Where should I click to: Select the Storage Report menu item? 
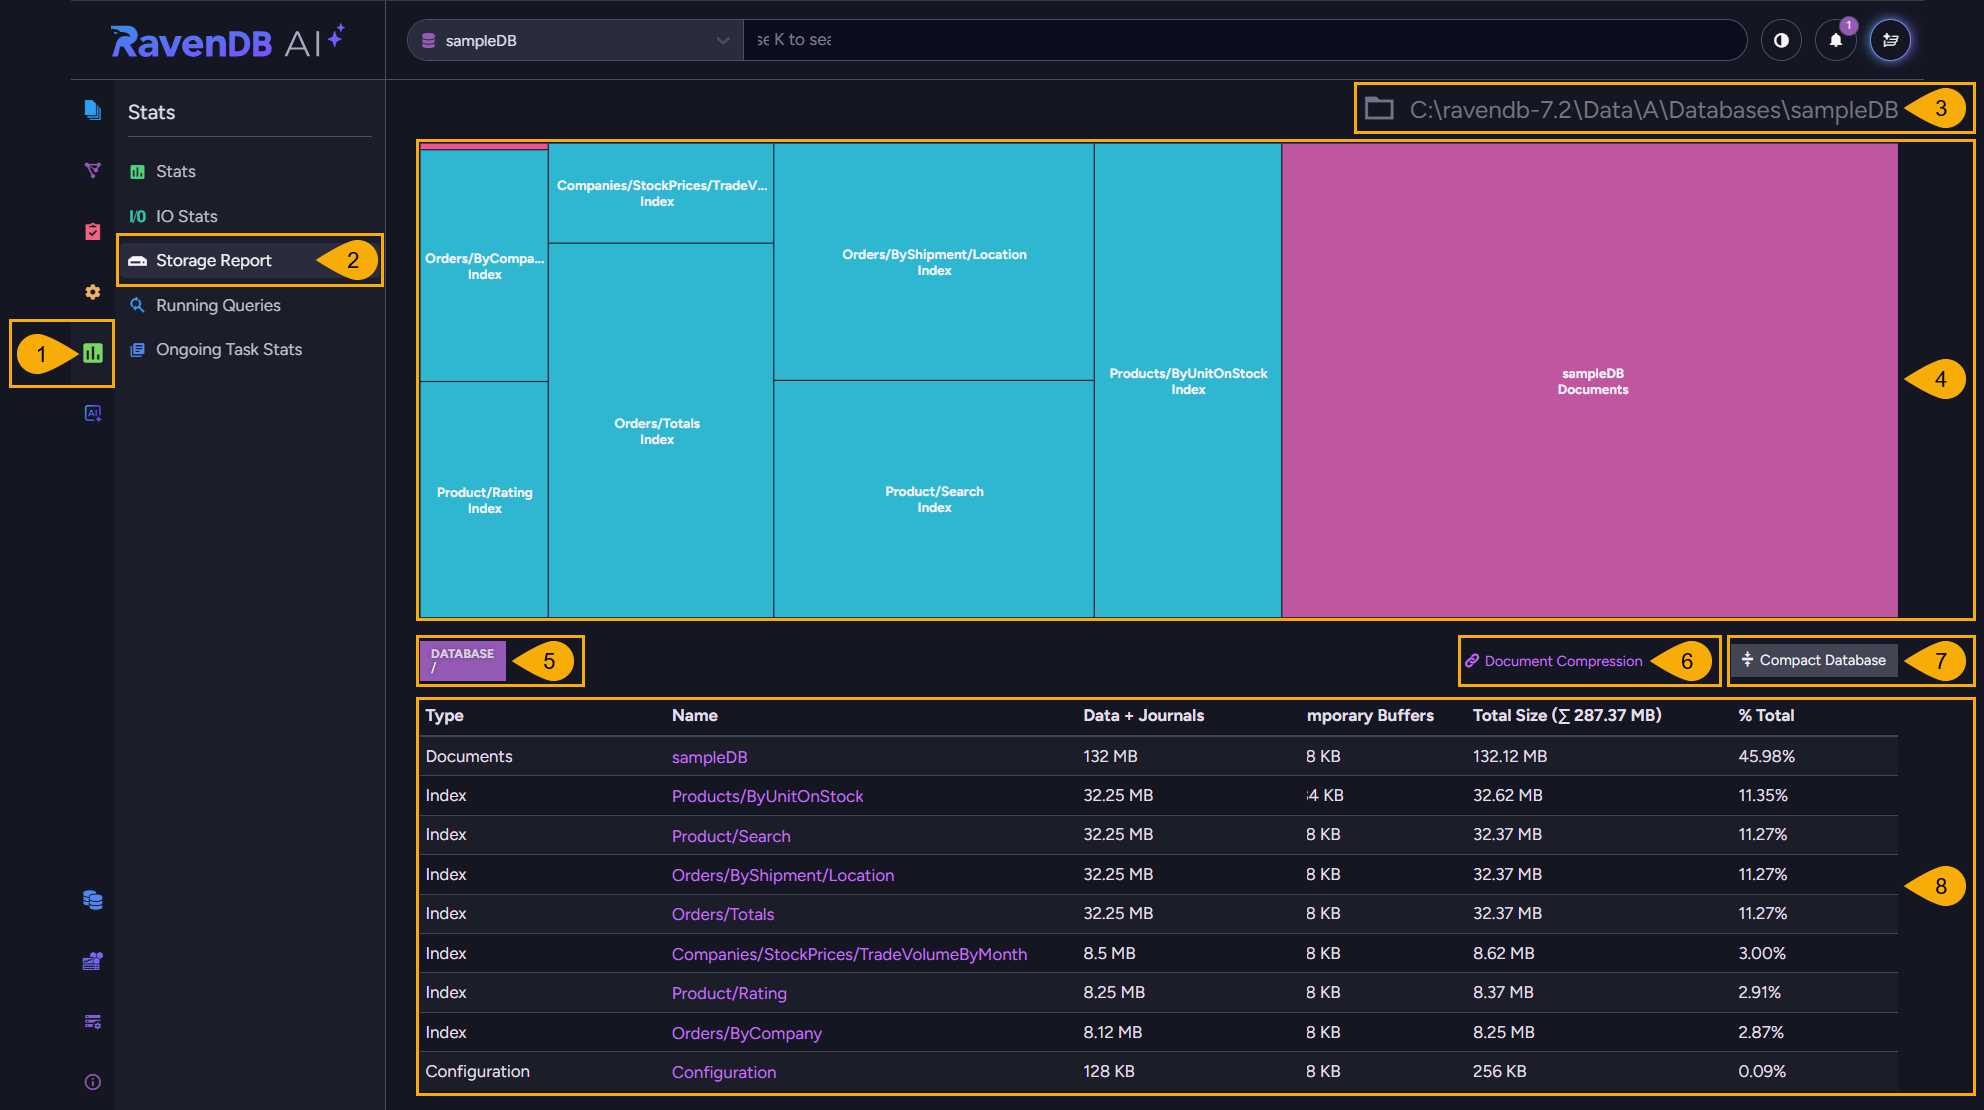point(250,260)
